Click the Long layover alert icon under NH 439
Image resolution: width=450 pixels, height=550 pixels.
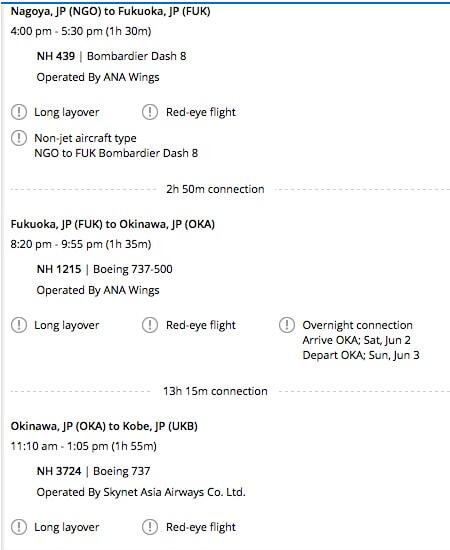point(19,112)
